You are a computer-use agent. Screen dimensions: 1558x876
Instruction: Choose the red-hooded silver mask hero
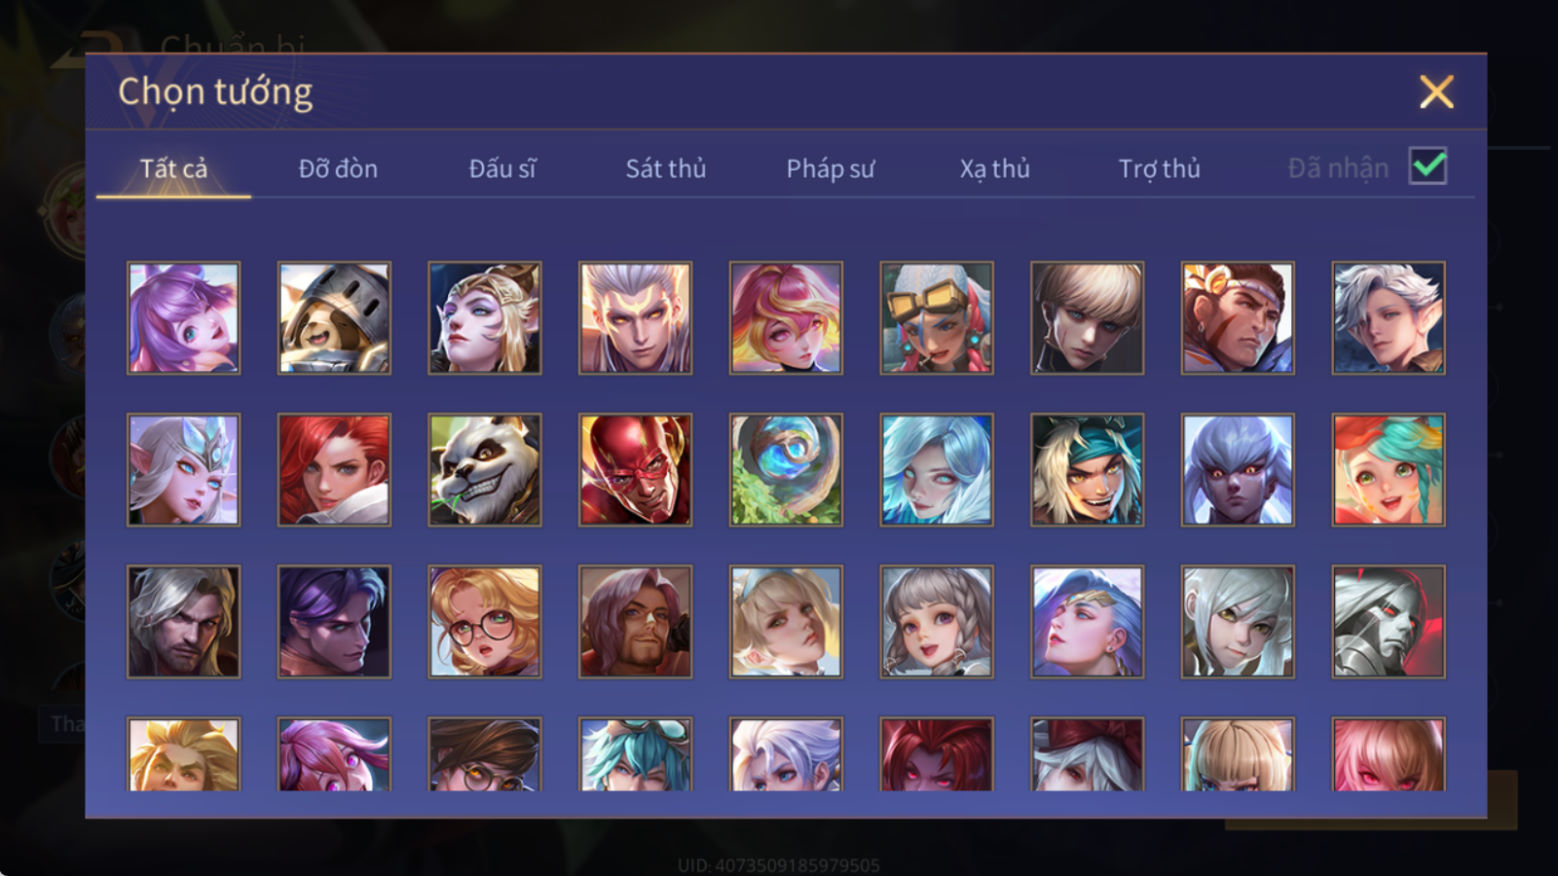[x=1388, y=622]
